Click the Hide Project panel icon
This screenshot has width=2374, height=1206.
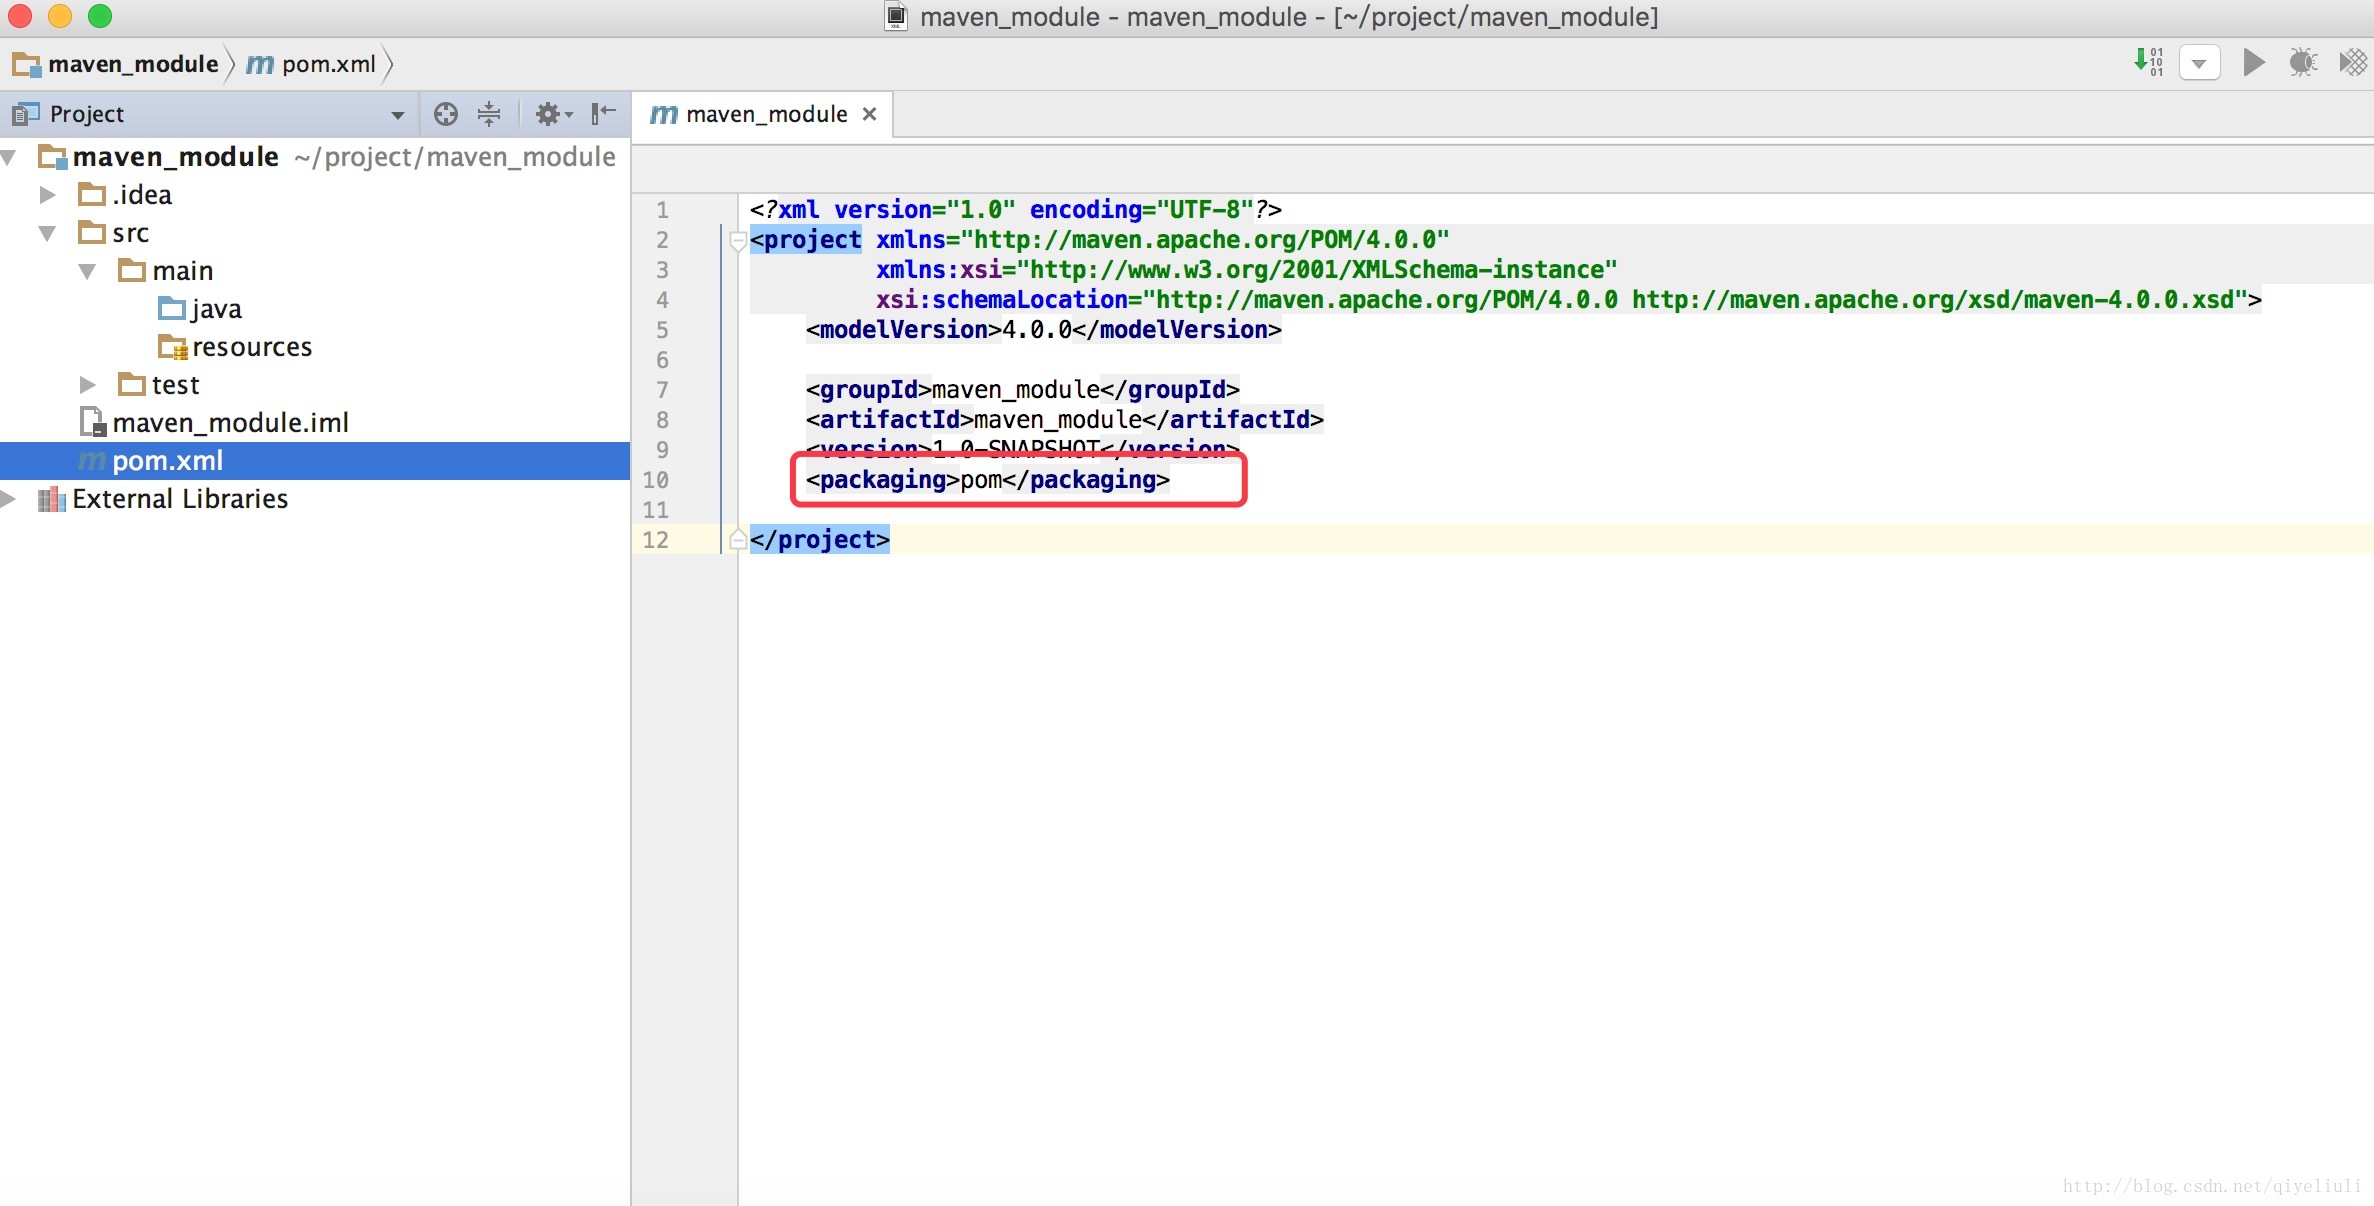click(603, 114)
